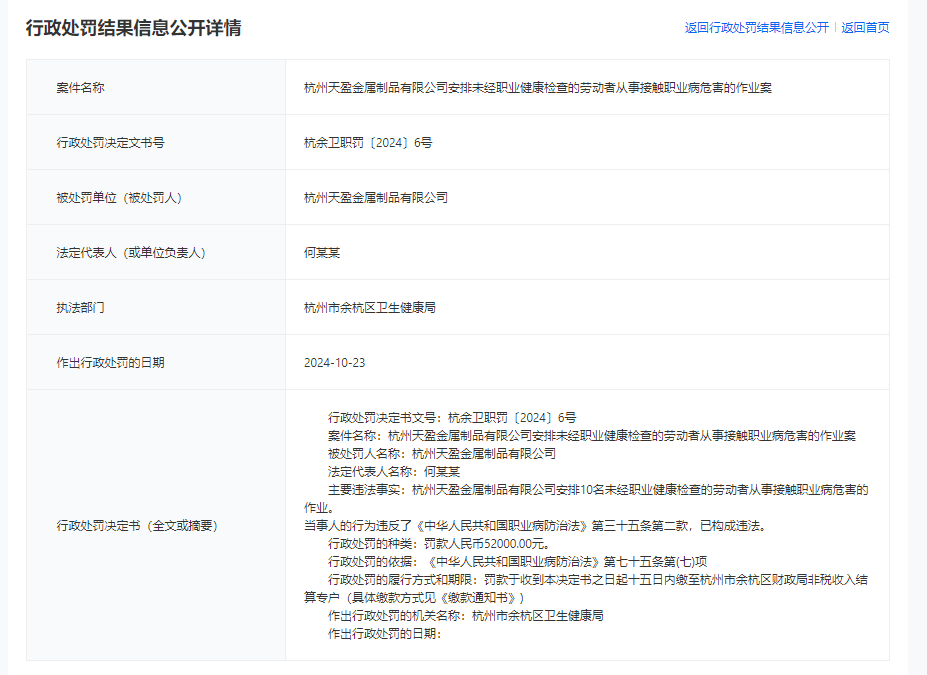
Task: Select document number in 行政处罚决定文书号 row
Action: 368,142
